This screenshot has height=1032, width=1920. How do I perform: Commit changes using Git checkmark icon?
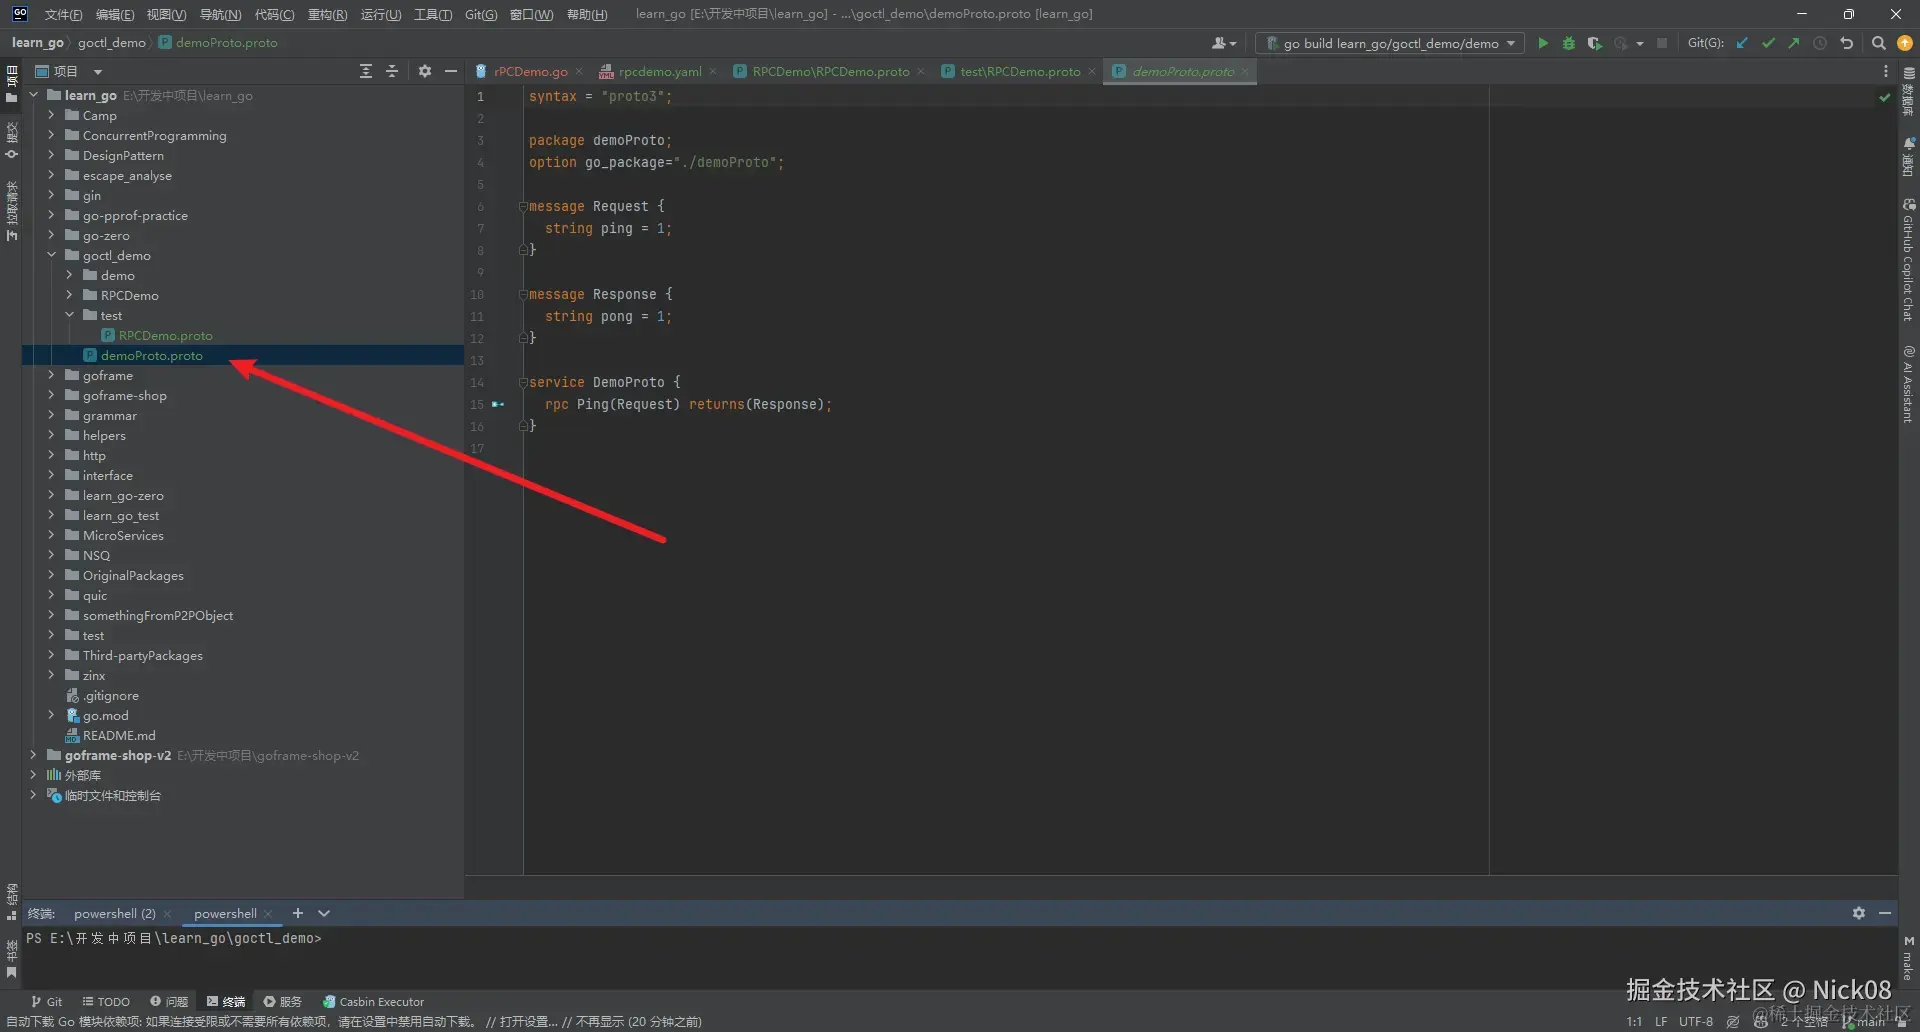(x=1768, y=43)
